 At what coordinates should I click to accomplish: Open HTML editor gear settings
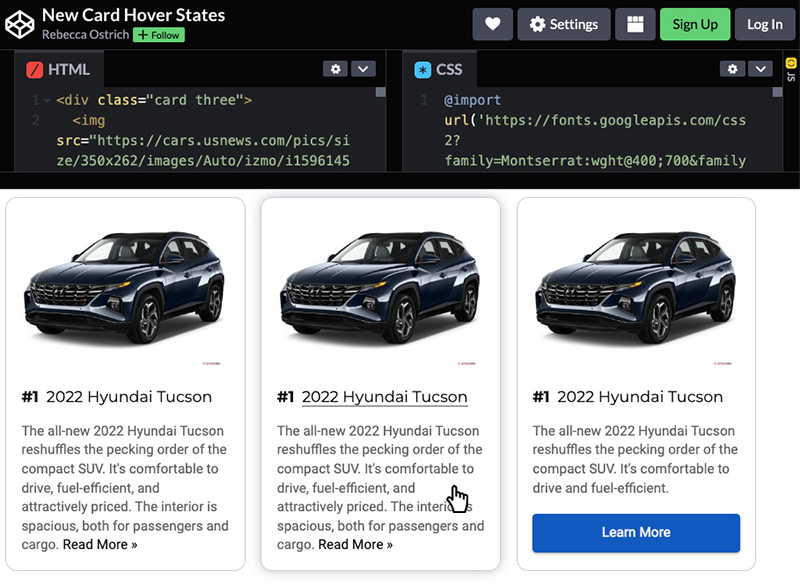[335, 69]
